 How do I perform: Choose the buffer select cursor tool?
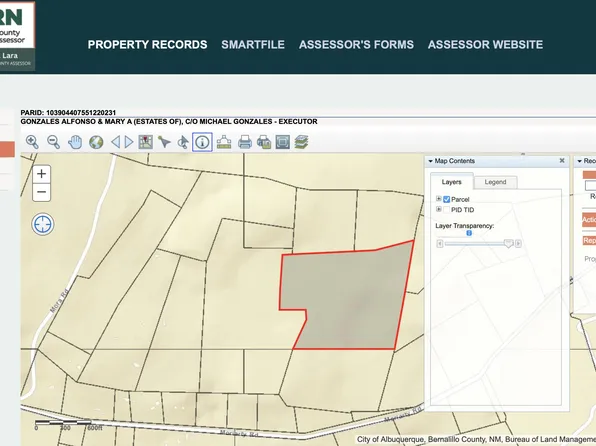coord(183,142)
